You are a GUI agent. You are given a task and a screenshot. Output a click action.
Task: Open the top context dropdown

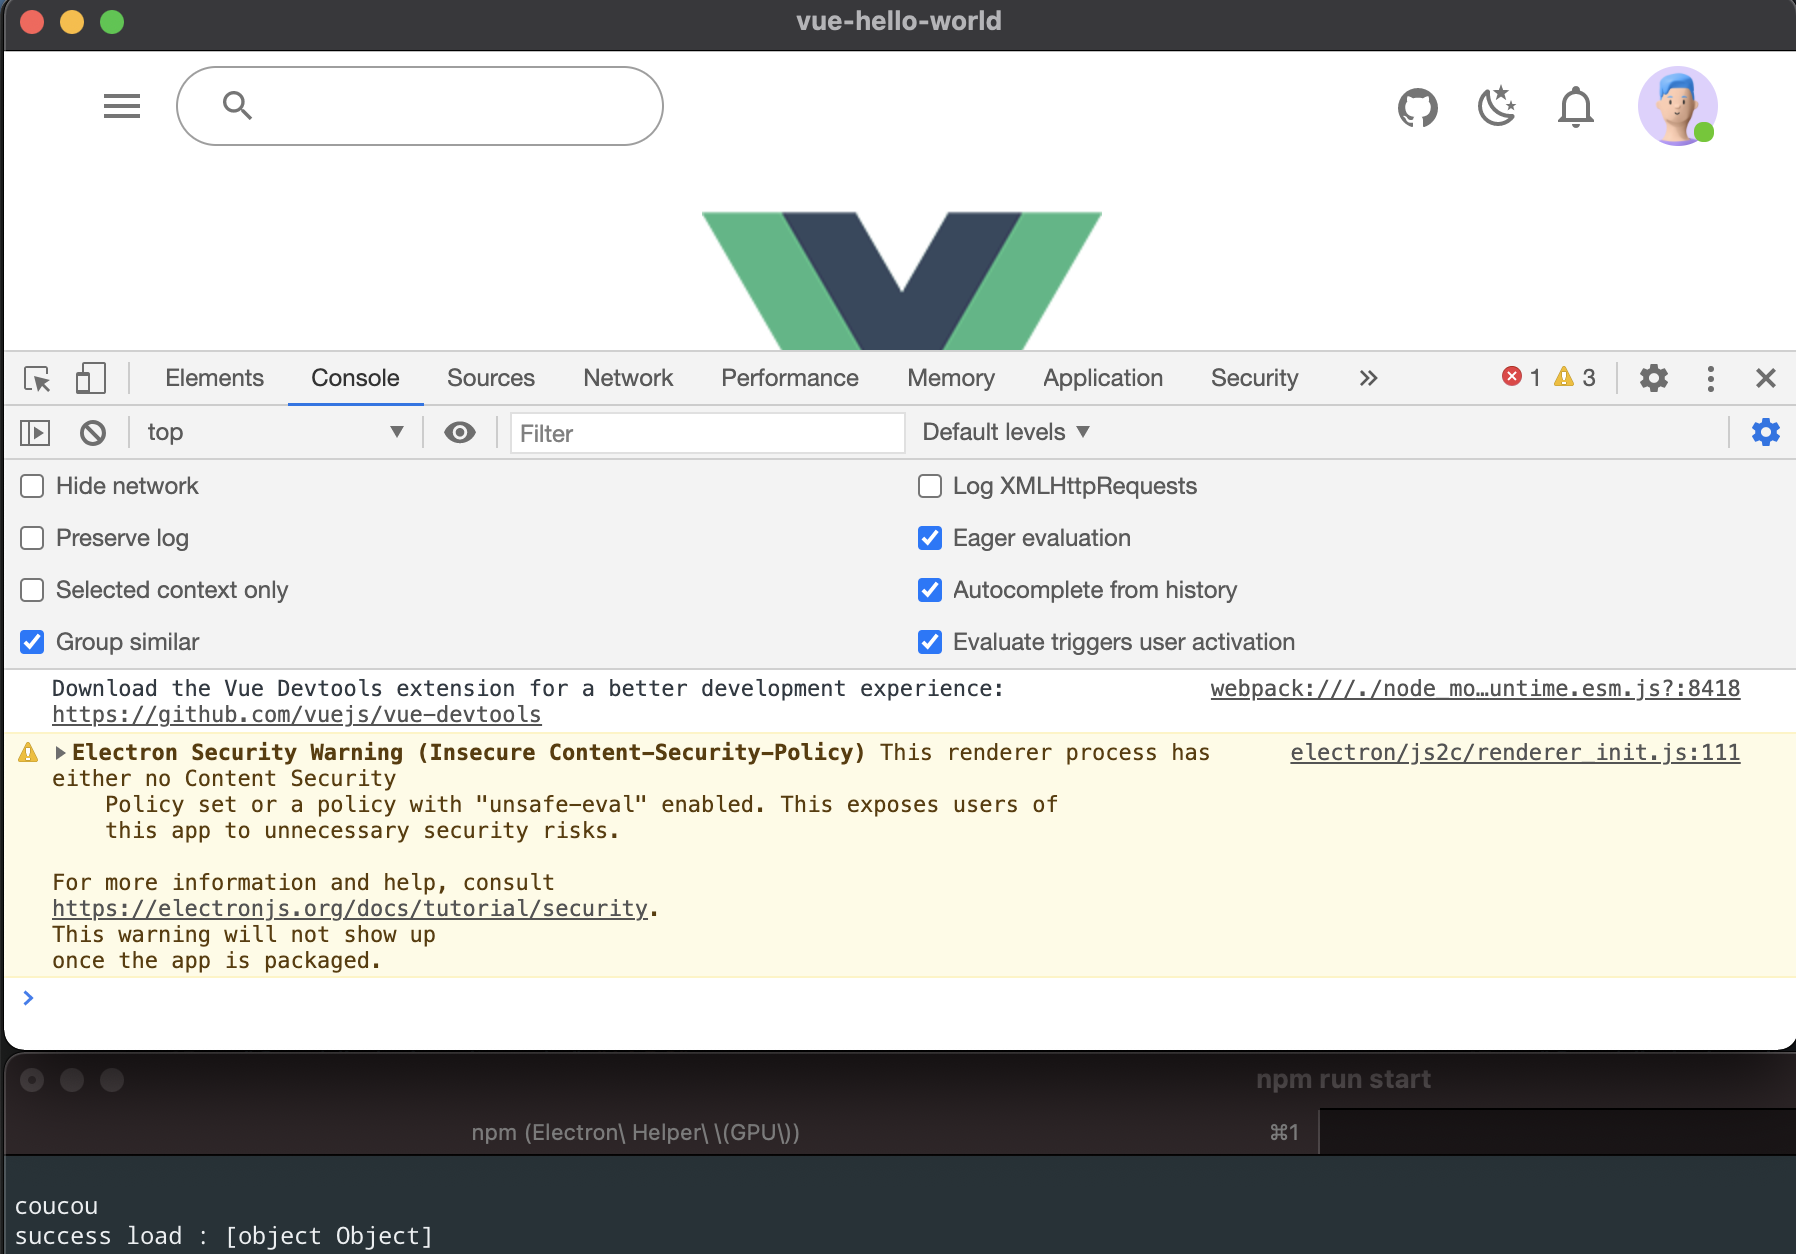click(x=275, y=432)
